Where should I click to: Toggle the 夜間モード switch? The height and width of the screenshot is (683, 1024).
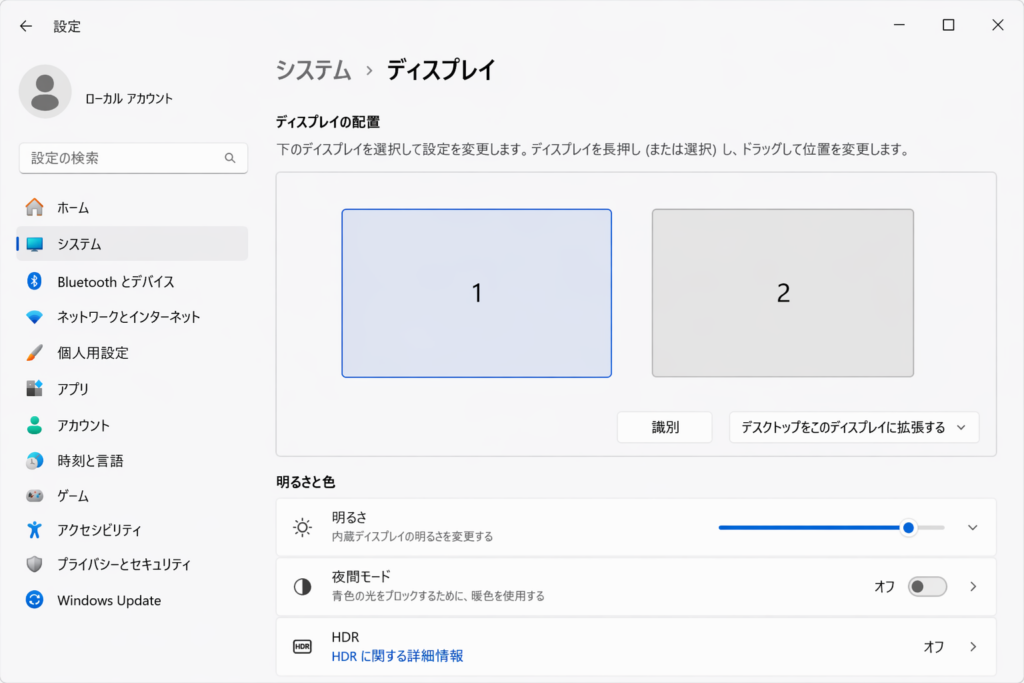[927, 586]
